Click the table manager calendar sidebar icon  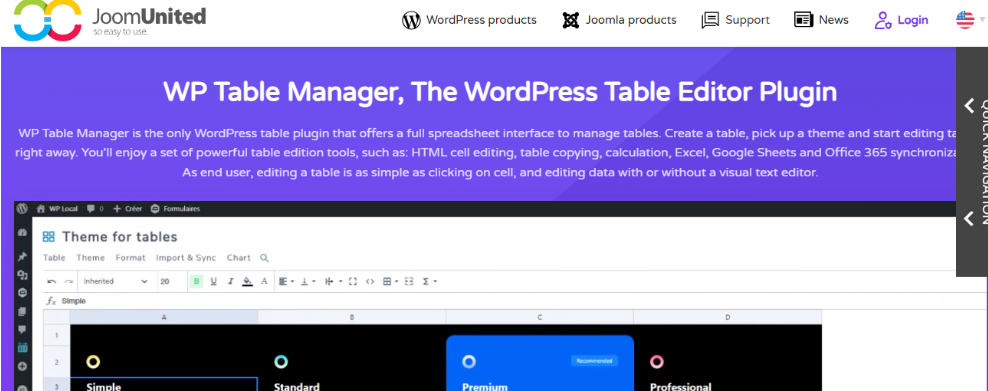pyautogui.click(x=23, y=347)
